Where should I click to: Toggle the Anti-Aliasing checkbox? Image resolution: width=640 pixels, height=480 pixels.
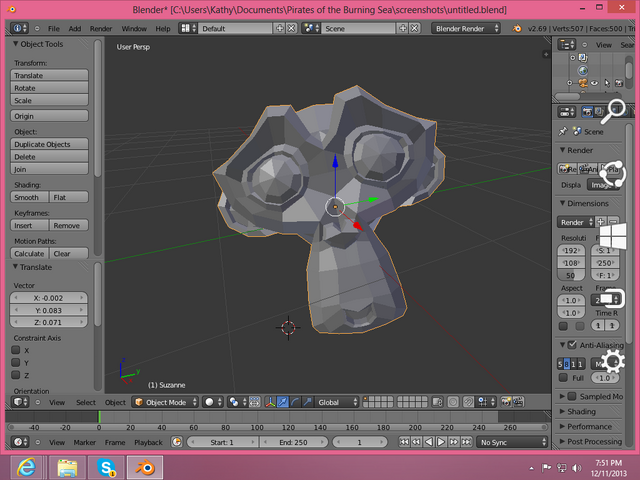click(x=572, y=344)
